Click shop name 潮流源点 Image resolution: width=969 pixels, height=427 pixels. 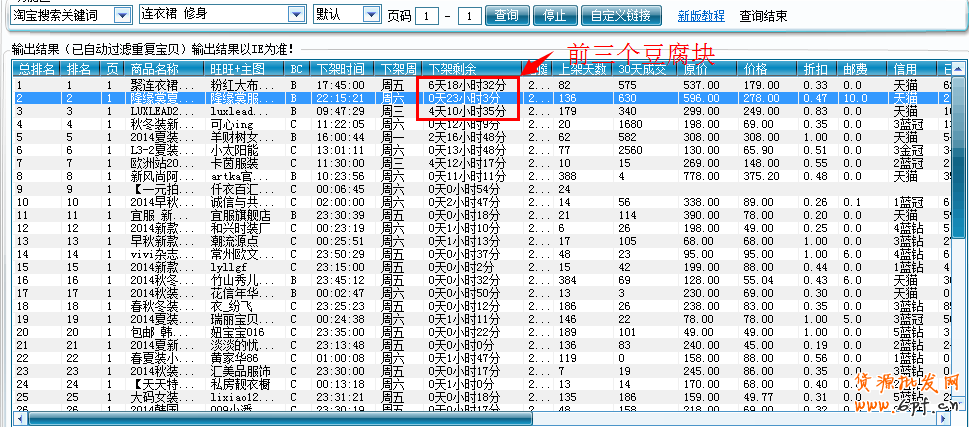[x=234, y=241]
